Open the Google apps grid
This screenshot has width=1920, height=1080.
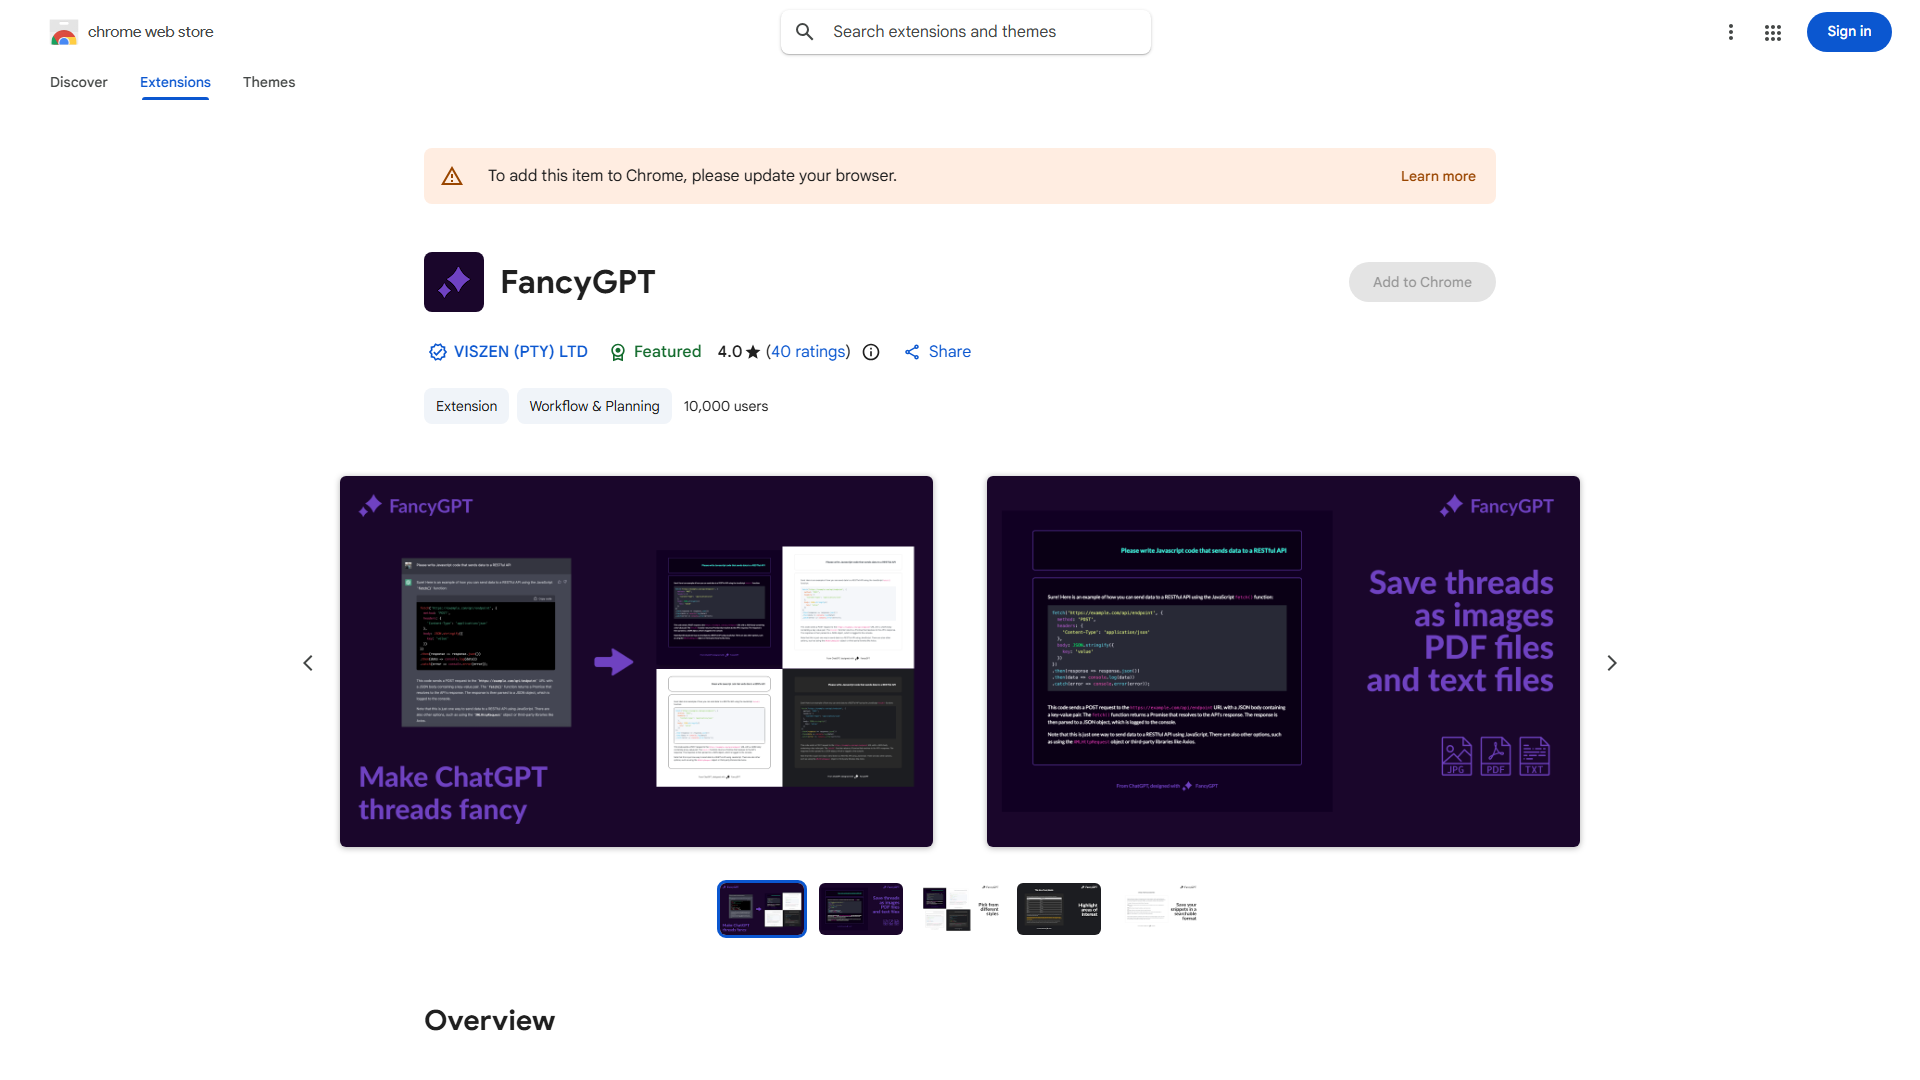coord(1773,32)
